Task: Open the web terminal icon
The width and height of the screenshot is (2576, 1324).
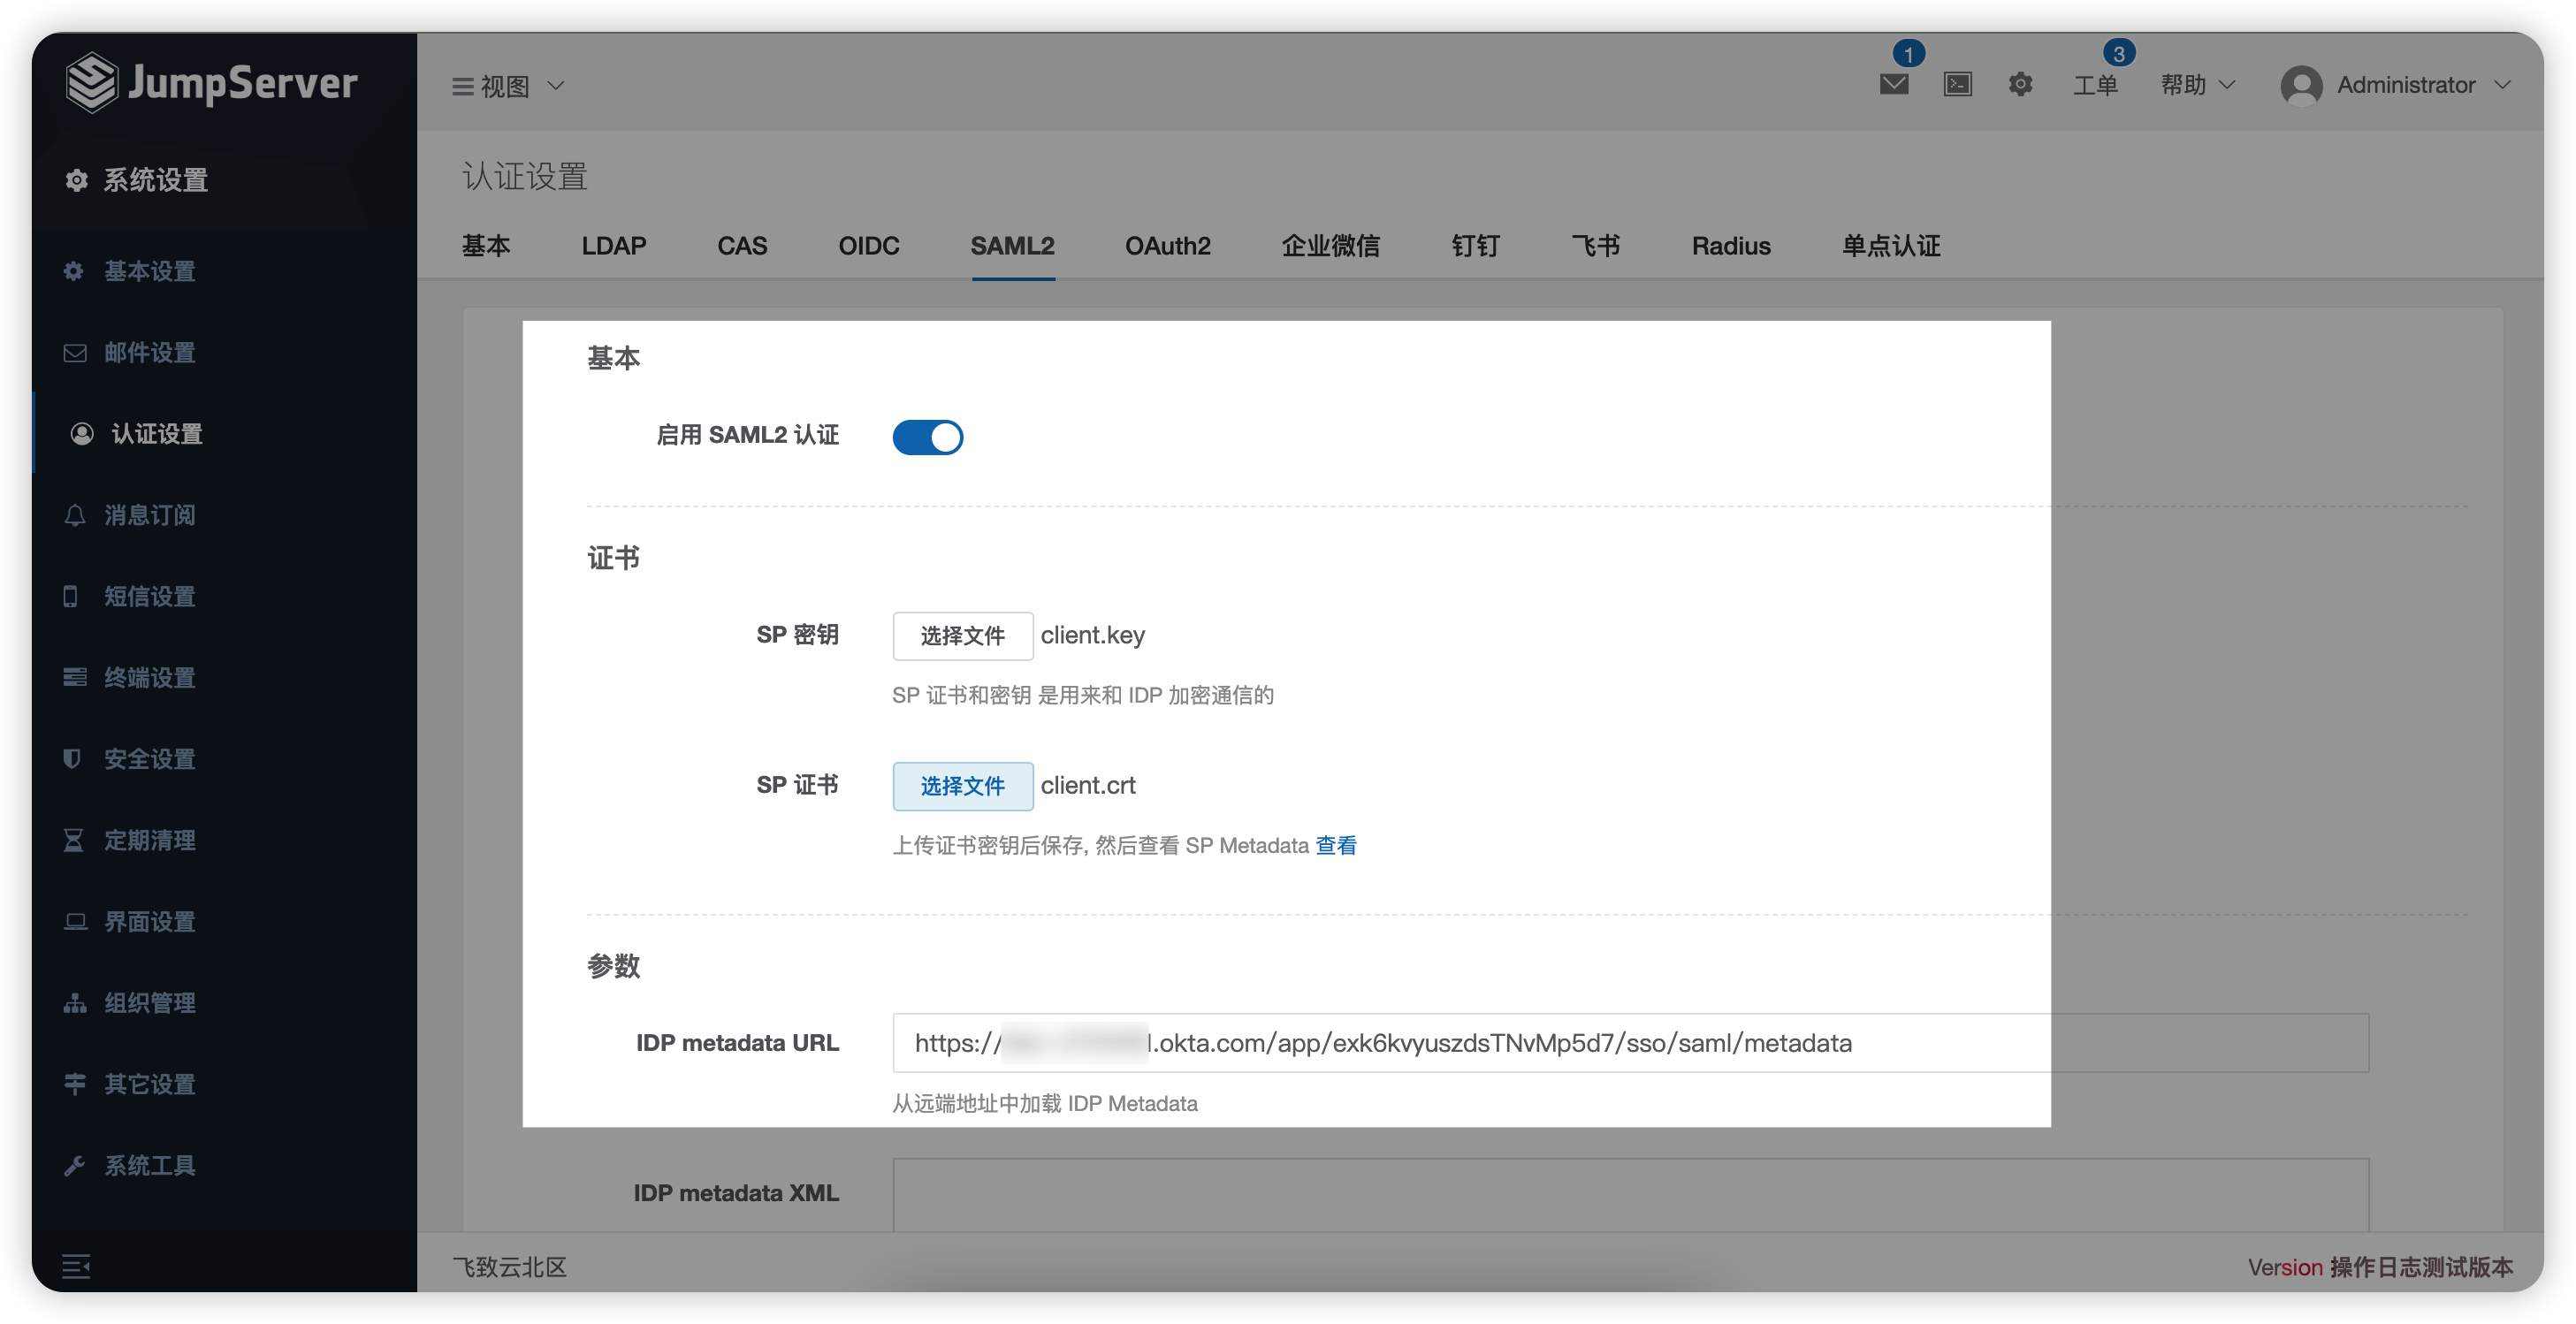Action: [1957, 85]
